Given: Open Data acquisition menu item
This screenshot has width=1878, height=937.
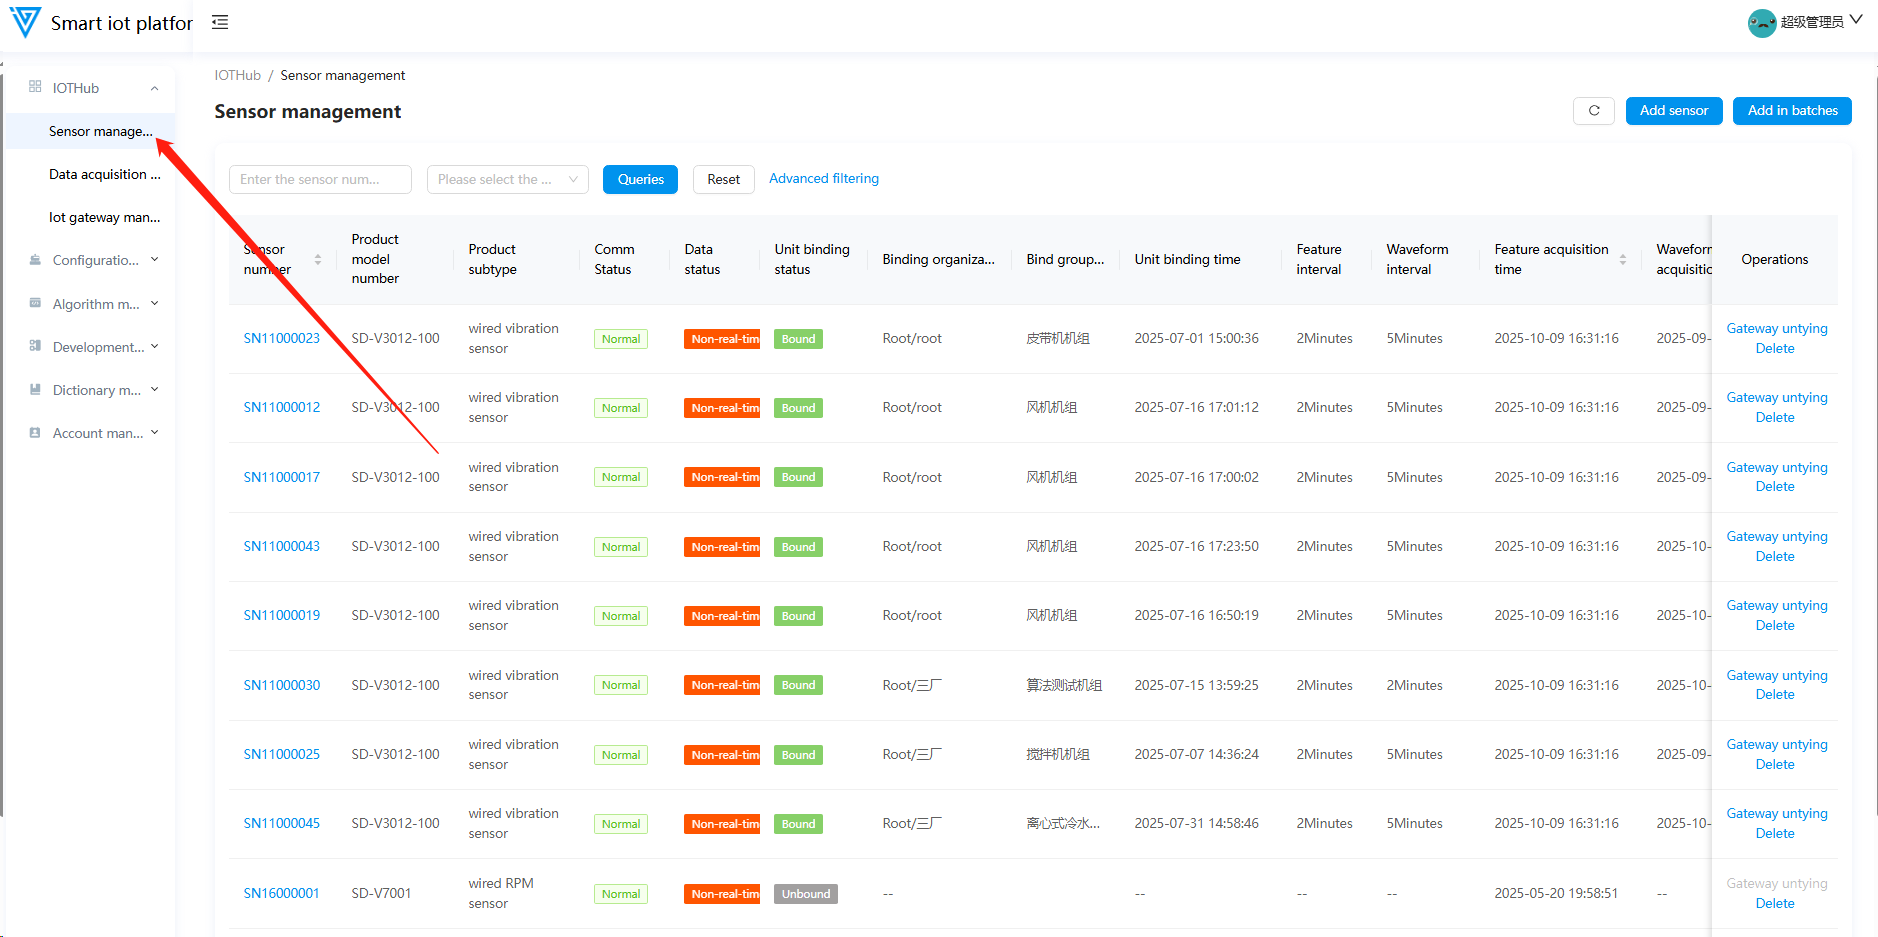Looking at the screenshot, I should tap(104, 174).
